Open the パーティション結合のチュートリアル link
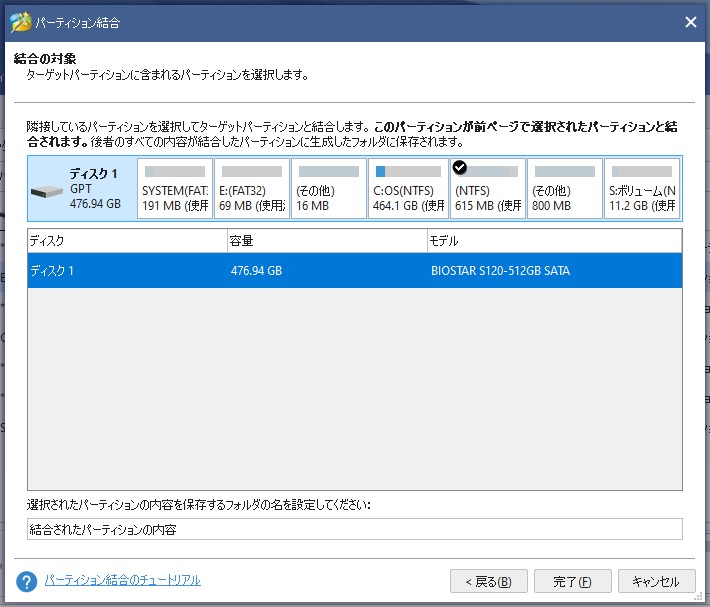The height and width of the screenshot is (607, 710). [x=122, y=580]
